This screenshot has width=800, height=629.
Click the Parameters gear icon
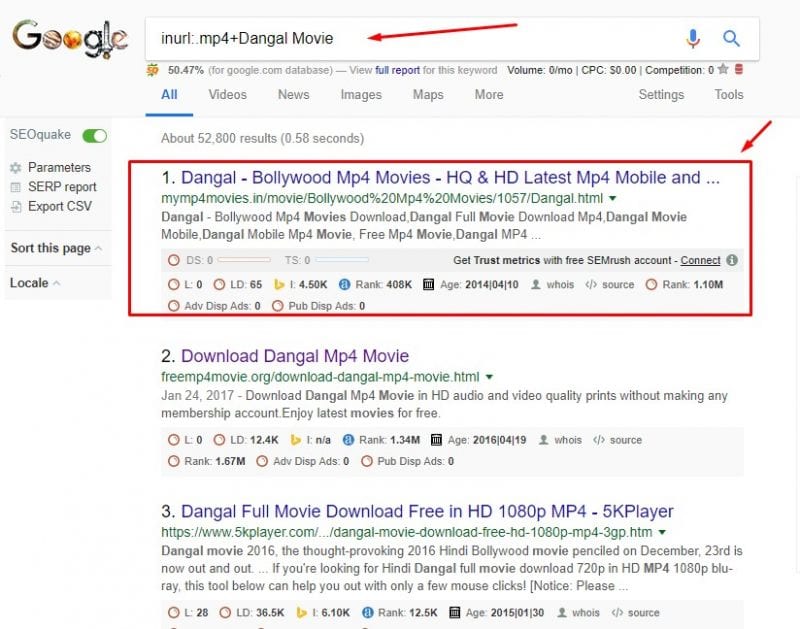click(16, 167)
